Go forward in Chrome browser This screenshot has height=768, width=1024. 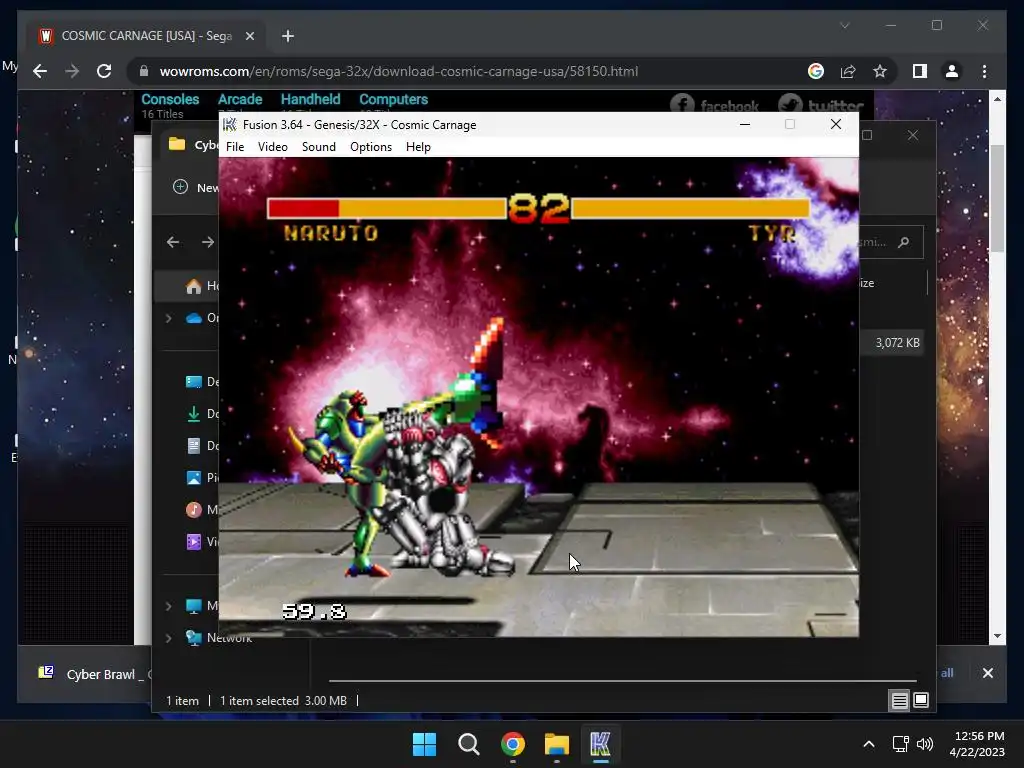(x=72, y=71)
